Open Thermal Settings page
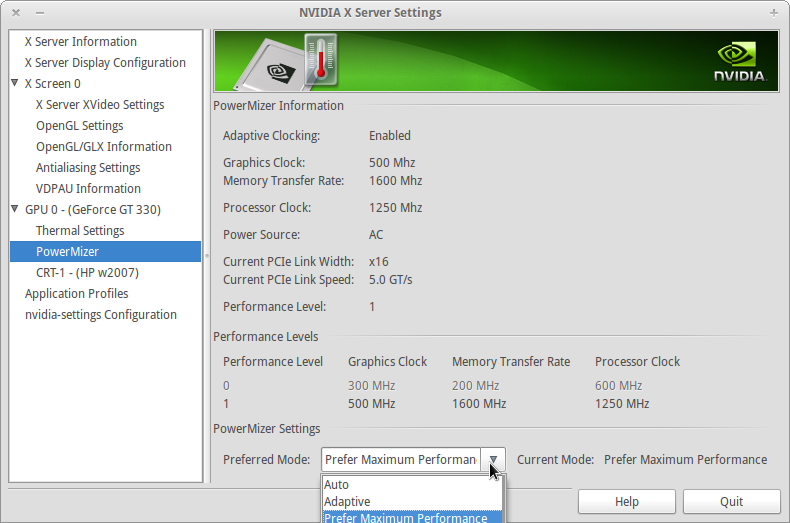Image resolution: width=790 pixels, height=523 pixels. [80, 231]
